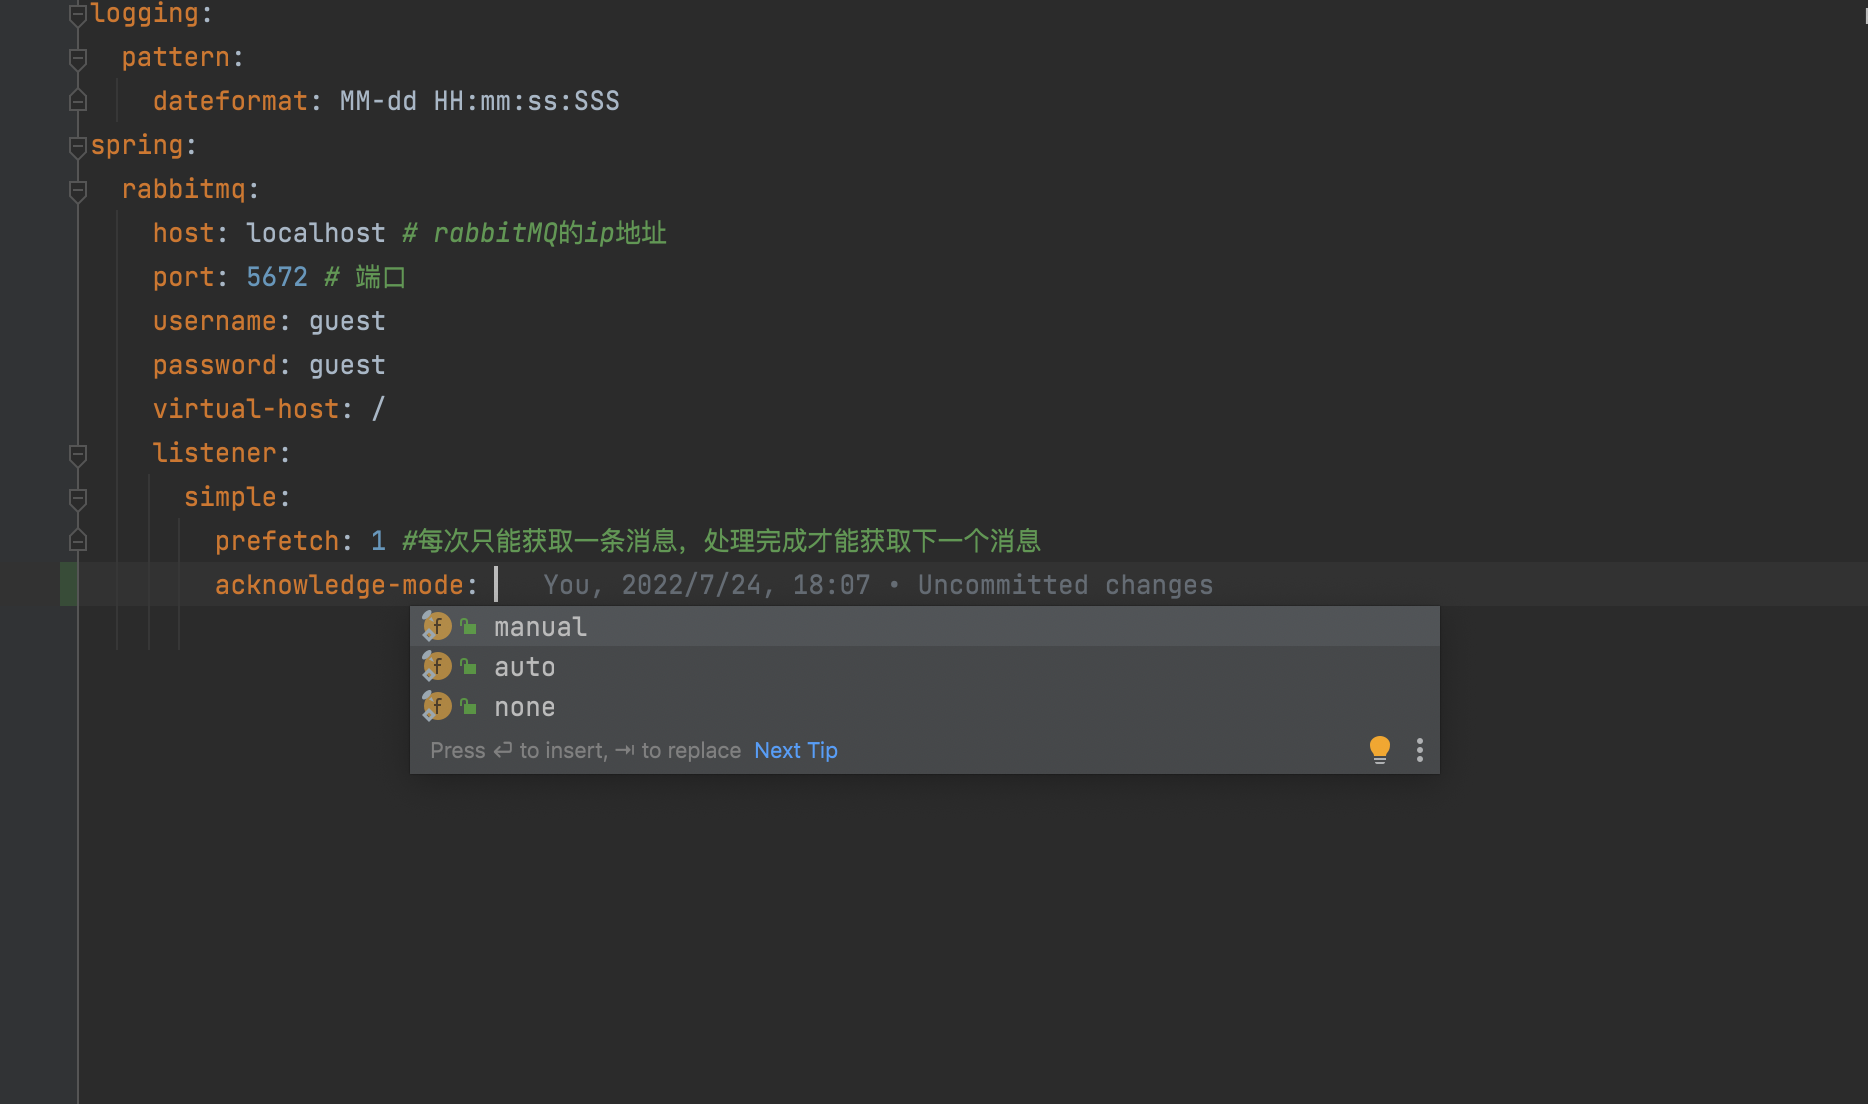Screen dimensions: 1868x1104
Task: Collapse the listener section fold arrow
Action: click(x=77, y=456)
